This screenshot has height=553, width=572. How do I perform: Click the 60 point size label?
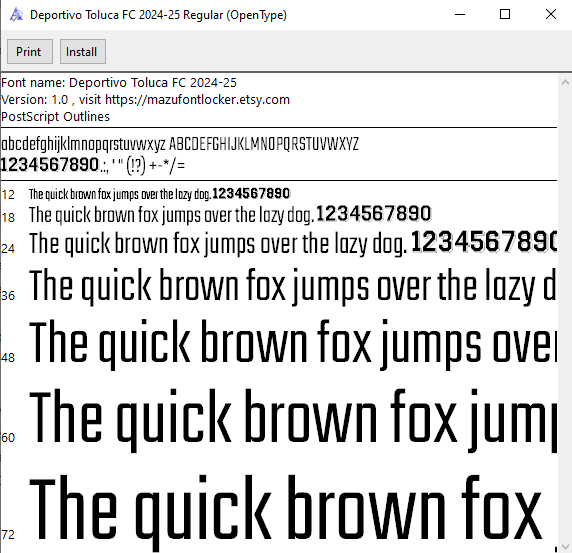tap(8, 438)
